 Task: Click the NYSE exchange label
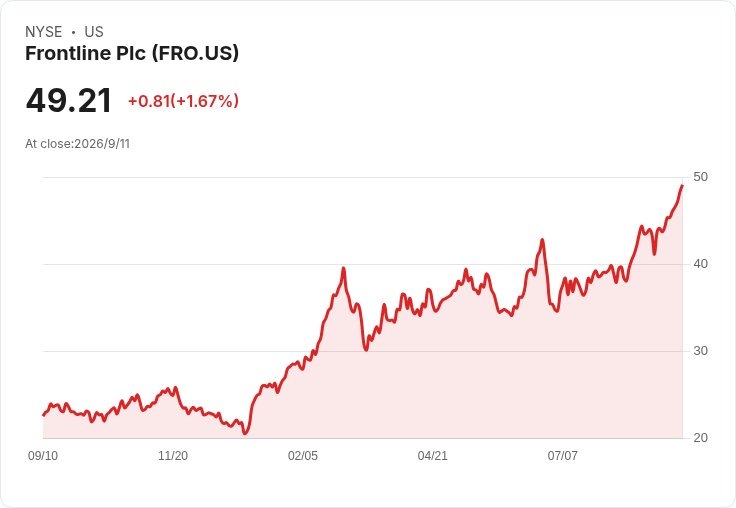pos(44,32)
